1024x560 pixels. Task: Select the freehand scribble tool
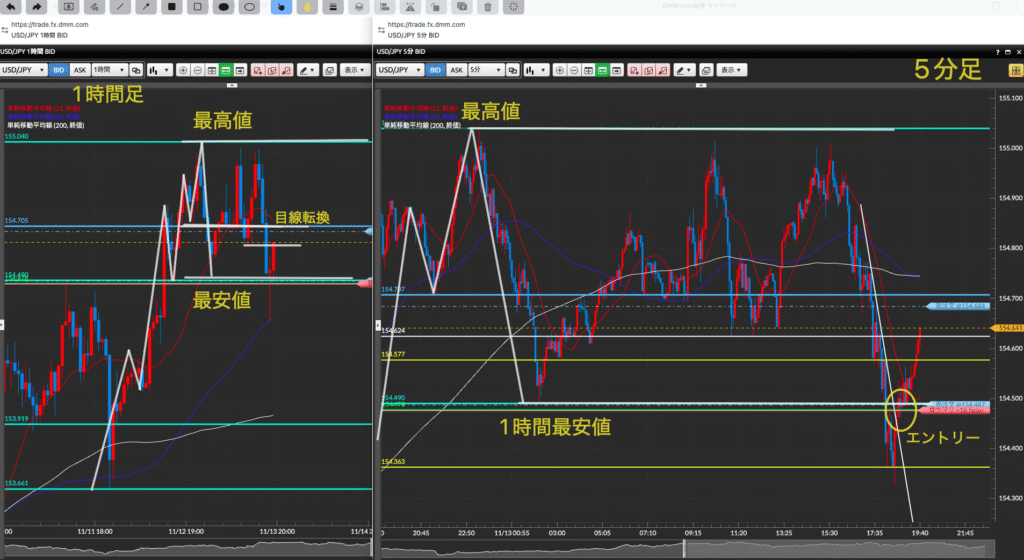coord(93,6)
